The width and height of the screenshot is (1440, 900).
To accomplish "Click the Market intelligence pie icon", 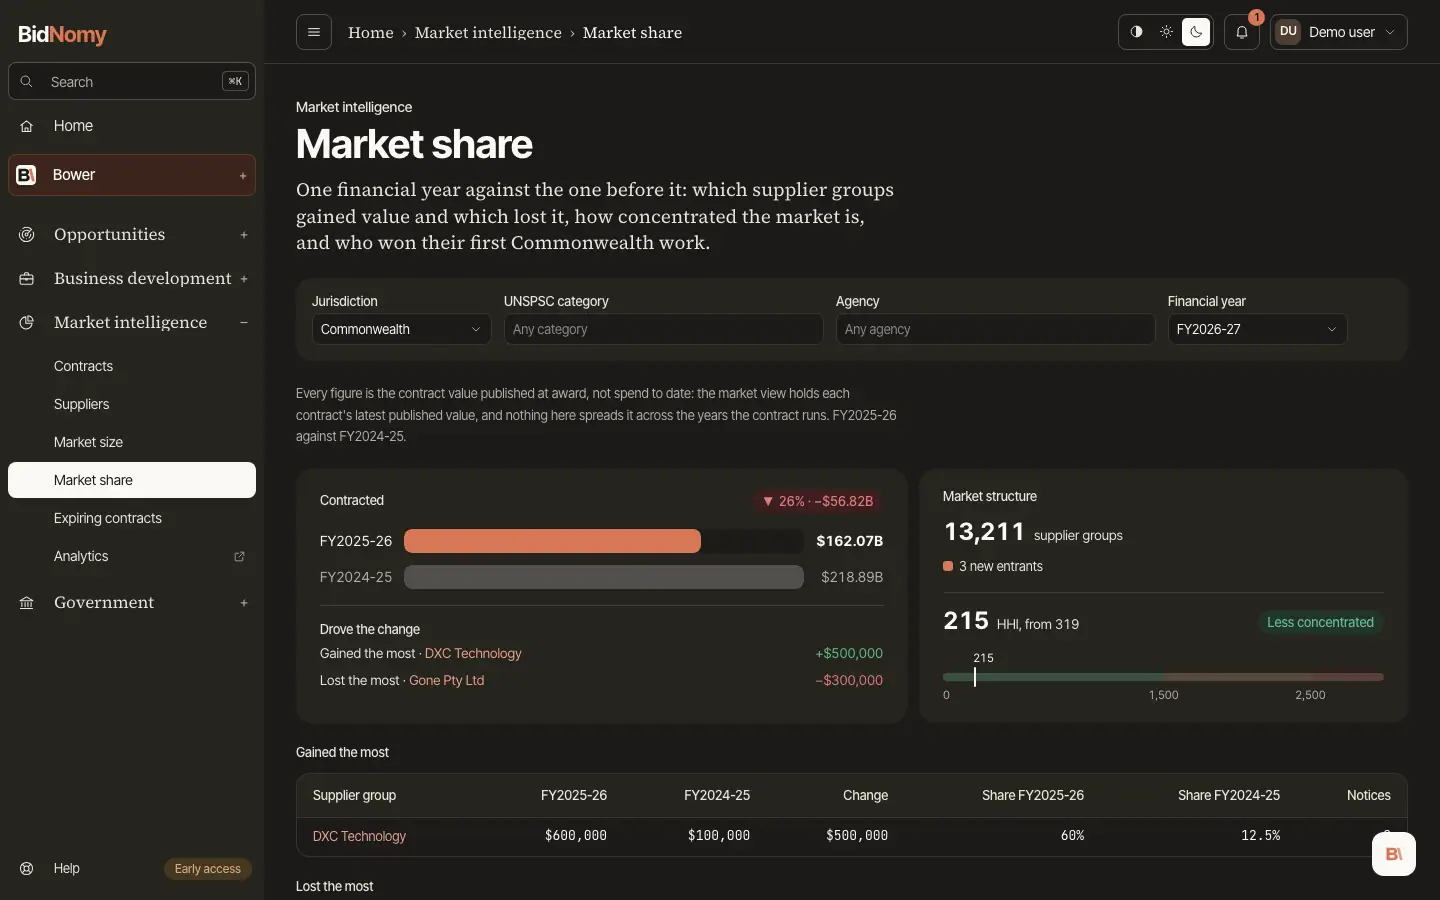I will [27, 323].
